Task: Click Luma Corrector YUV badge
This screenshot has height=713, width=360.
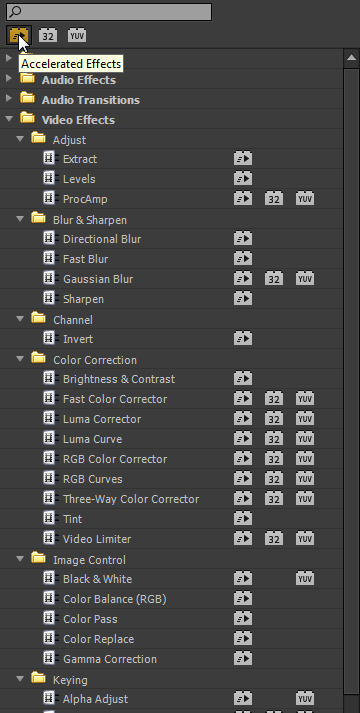Action: [x=305, y=418]
